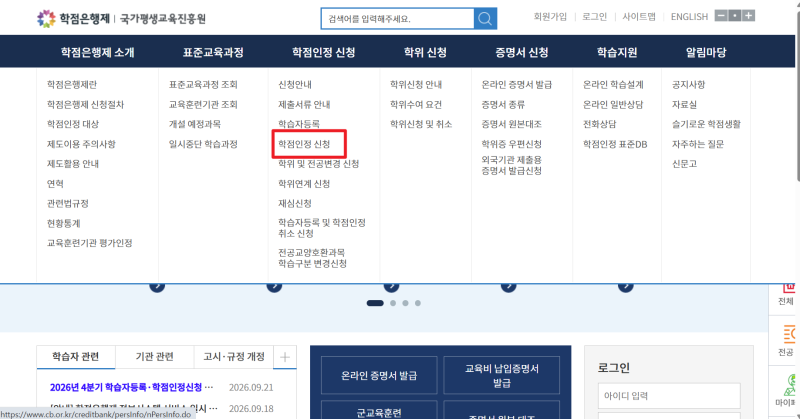This screenshot has width=800, height=419.
Task: Open 증명서 원본대조 item
Action: [512, 124]
